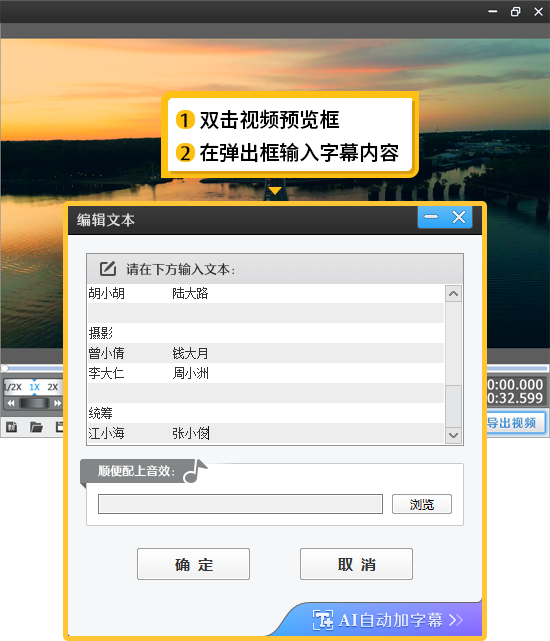
Task: Click the main window restore button
Action: click(x=515, y=11)
